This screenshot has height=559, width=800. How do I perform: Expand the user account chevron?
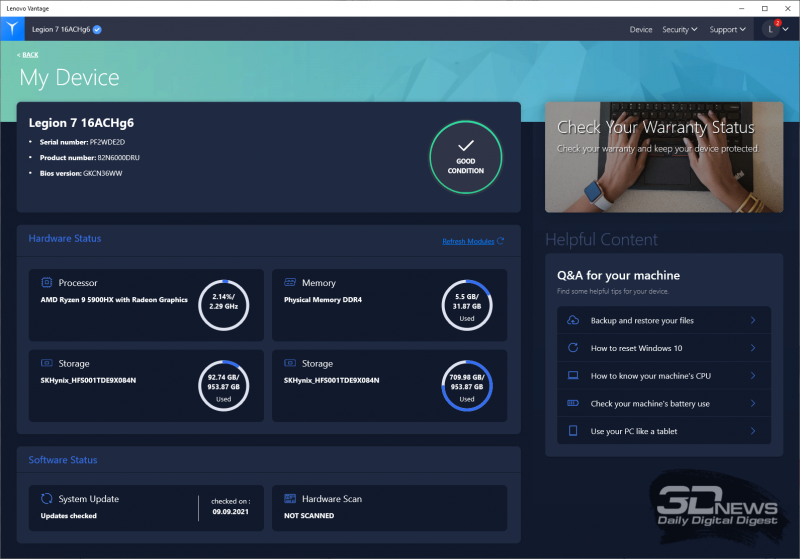click(786, 29)
